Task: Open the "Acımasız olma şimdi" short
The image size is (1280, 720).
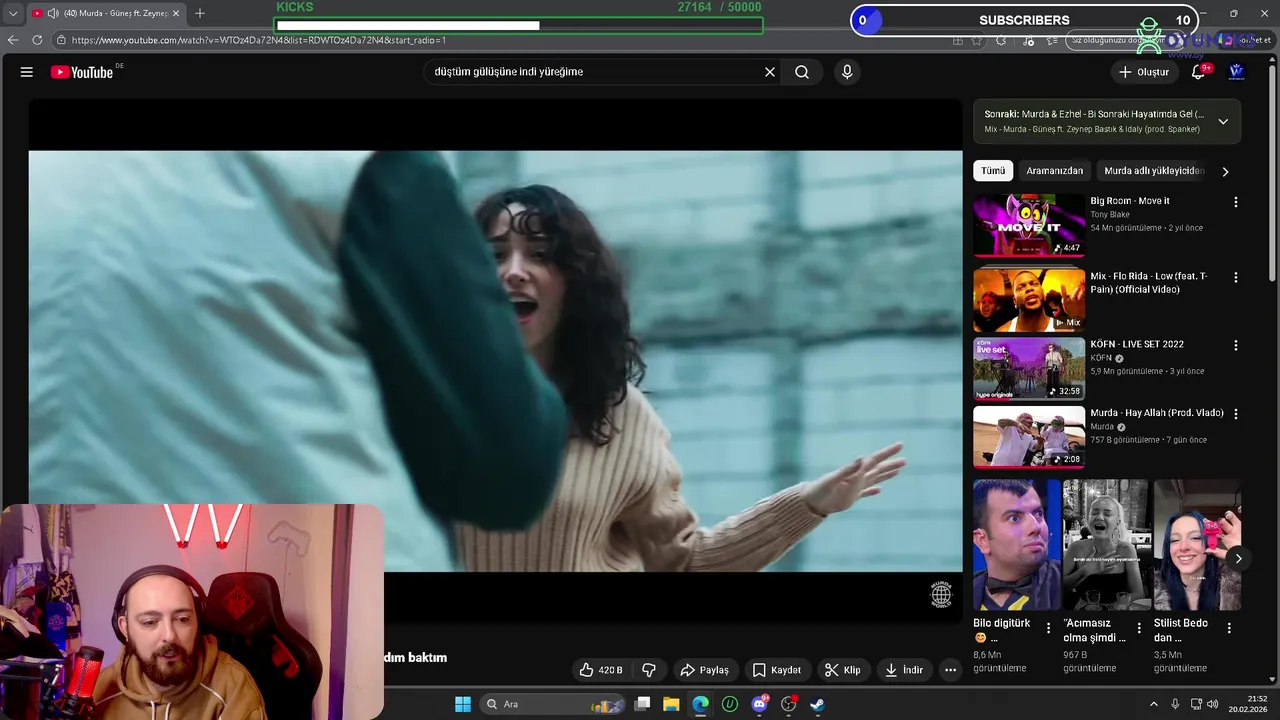Action: coord(1105,545)
